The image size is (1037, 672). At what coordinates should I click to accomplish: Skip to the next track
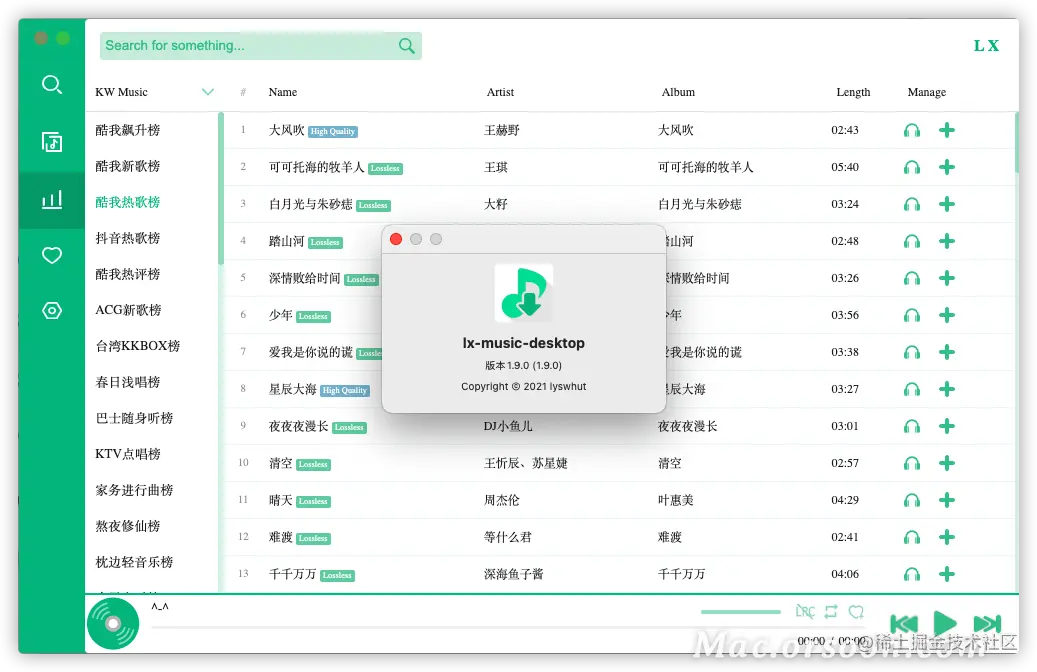click(987, 624)
